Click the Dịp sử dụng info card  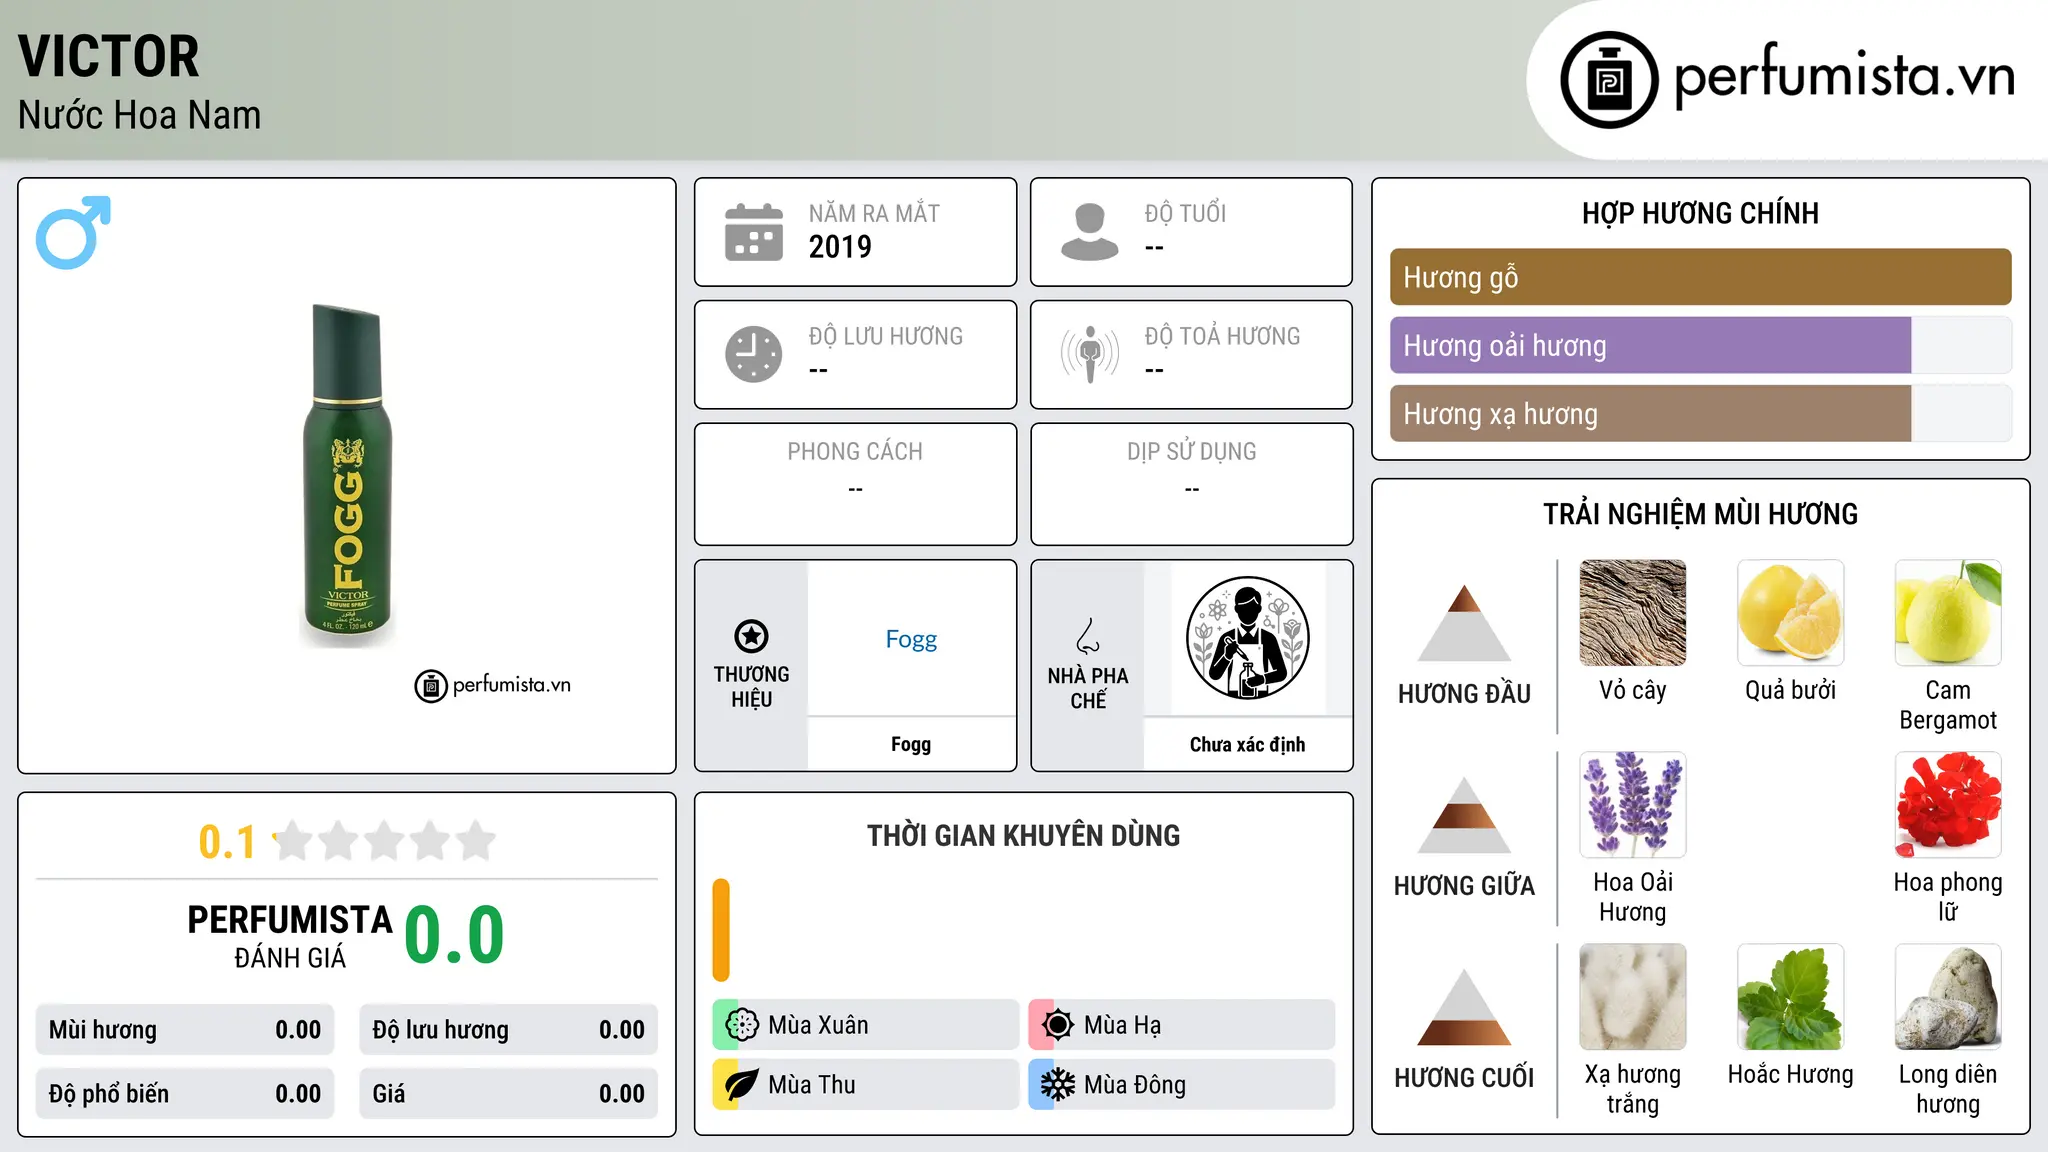[1191, 484]
